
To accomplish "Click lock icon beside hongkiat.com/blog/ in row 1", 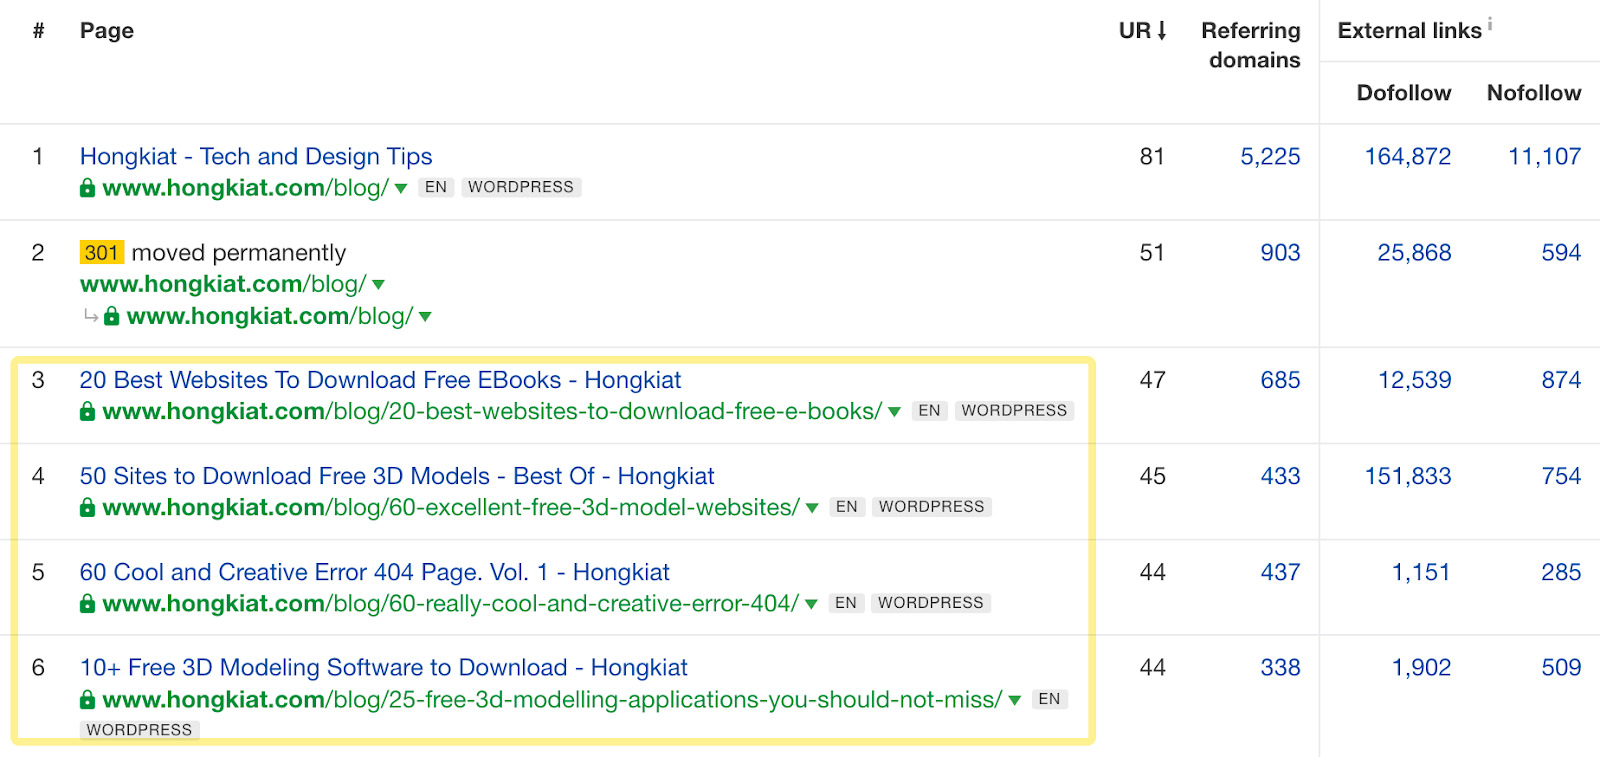I will 88,188.
